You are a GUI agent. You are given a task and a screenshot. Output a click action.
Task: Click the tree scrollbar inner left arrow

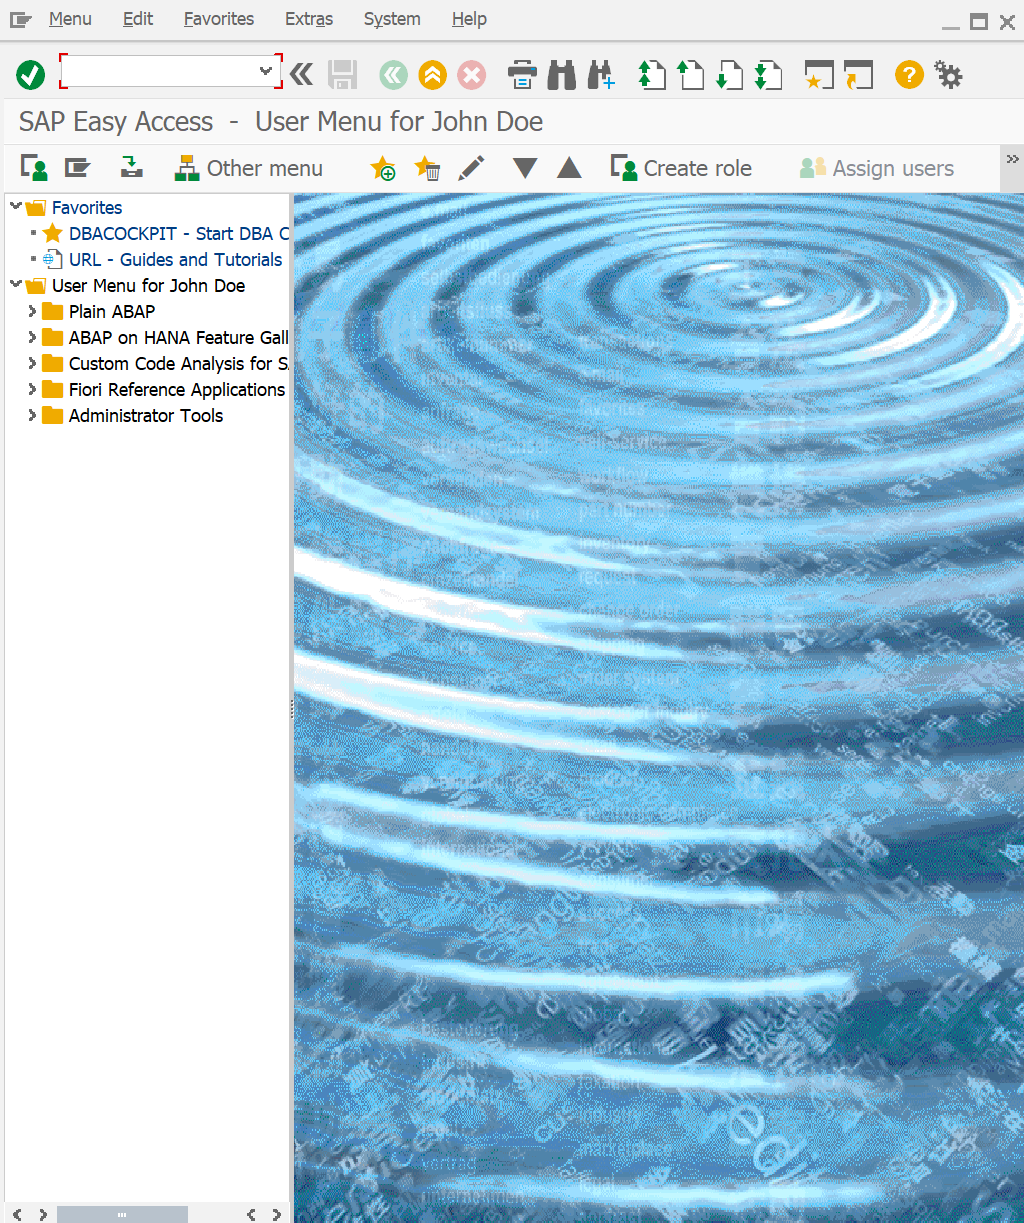(x=250, y=1214)
